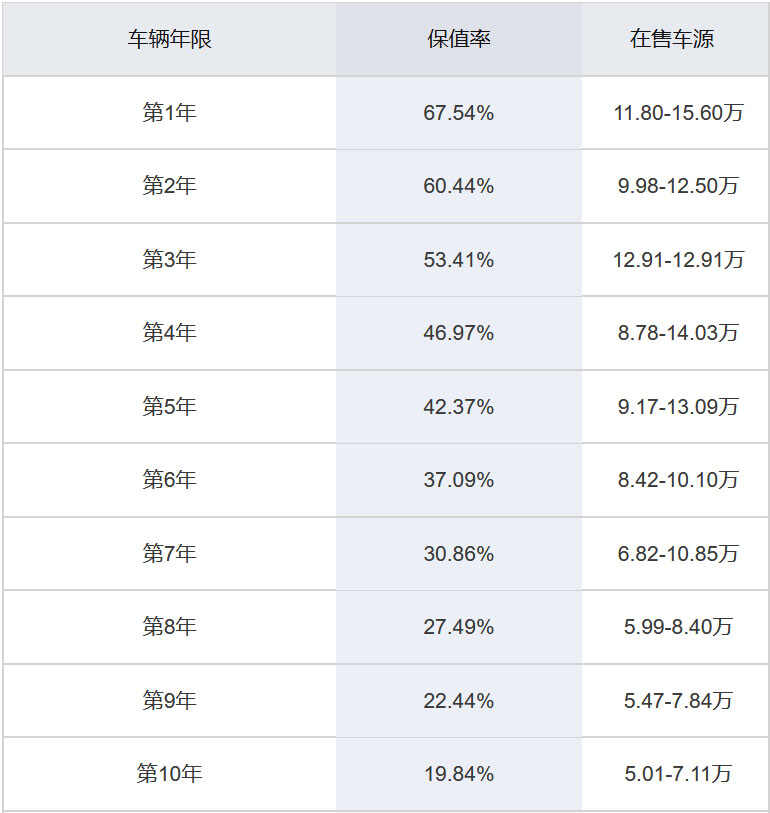Click the 22.44% retention value

(458, 701)
